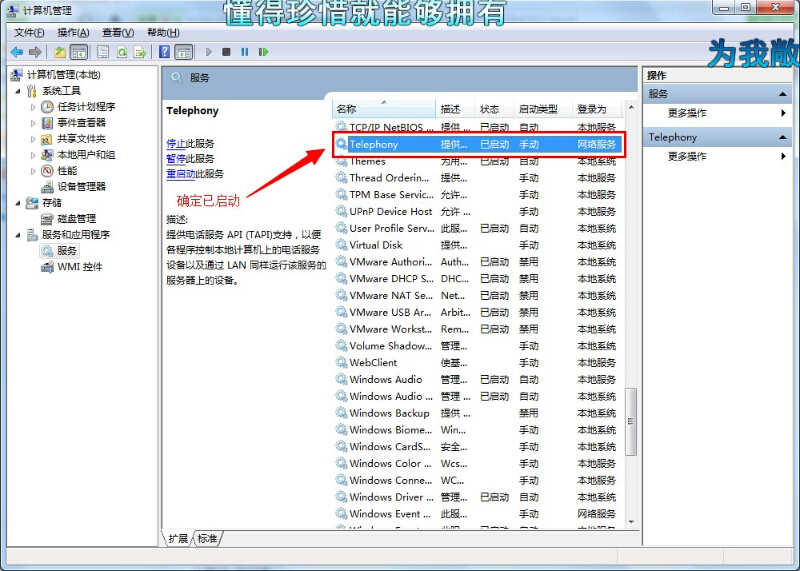Click the Refresh toolbar icon
This screenshot has width=800, height=571.
click(x=123, y=52)
